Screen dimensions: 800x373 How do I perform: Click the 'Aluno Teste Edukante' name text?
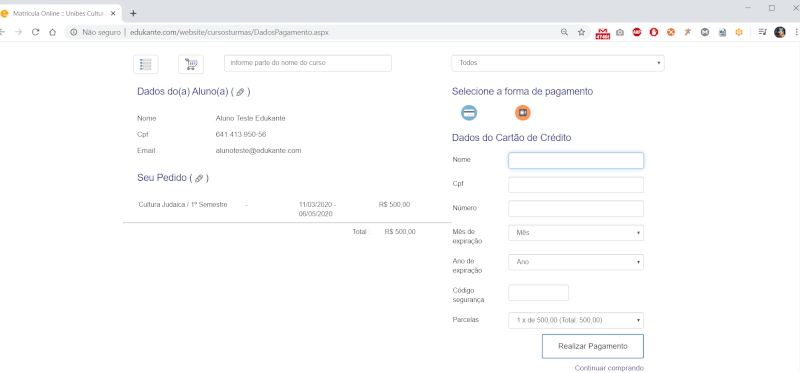251,118
